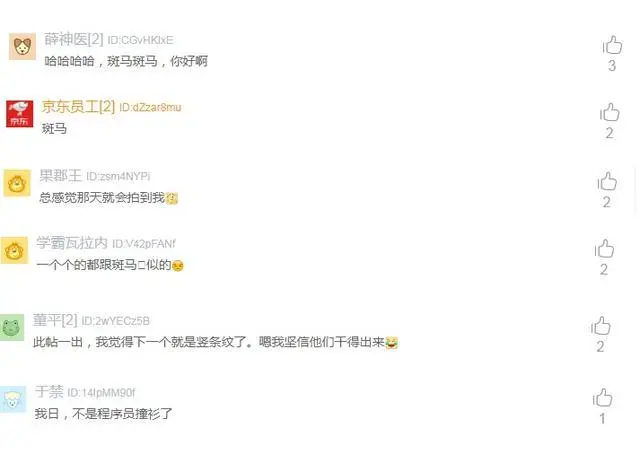Open the red 京东 avatar

click(20, 114)
